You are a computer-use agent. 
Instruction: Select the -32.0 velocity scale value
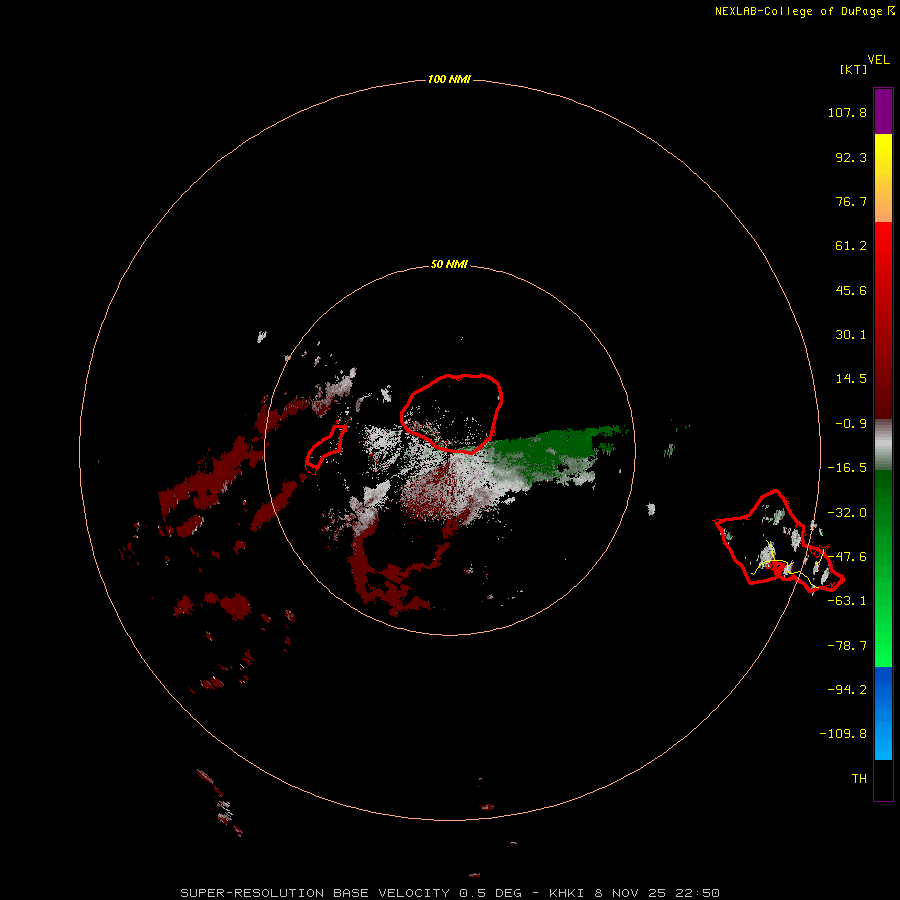pos(847,513)
